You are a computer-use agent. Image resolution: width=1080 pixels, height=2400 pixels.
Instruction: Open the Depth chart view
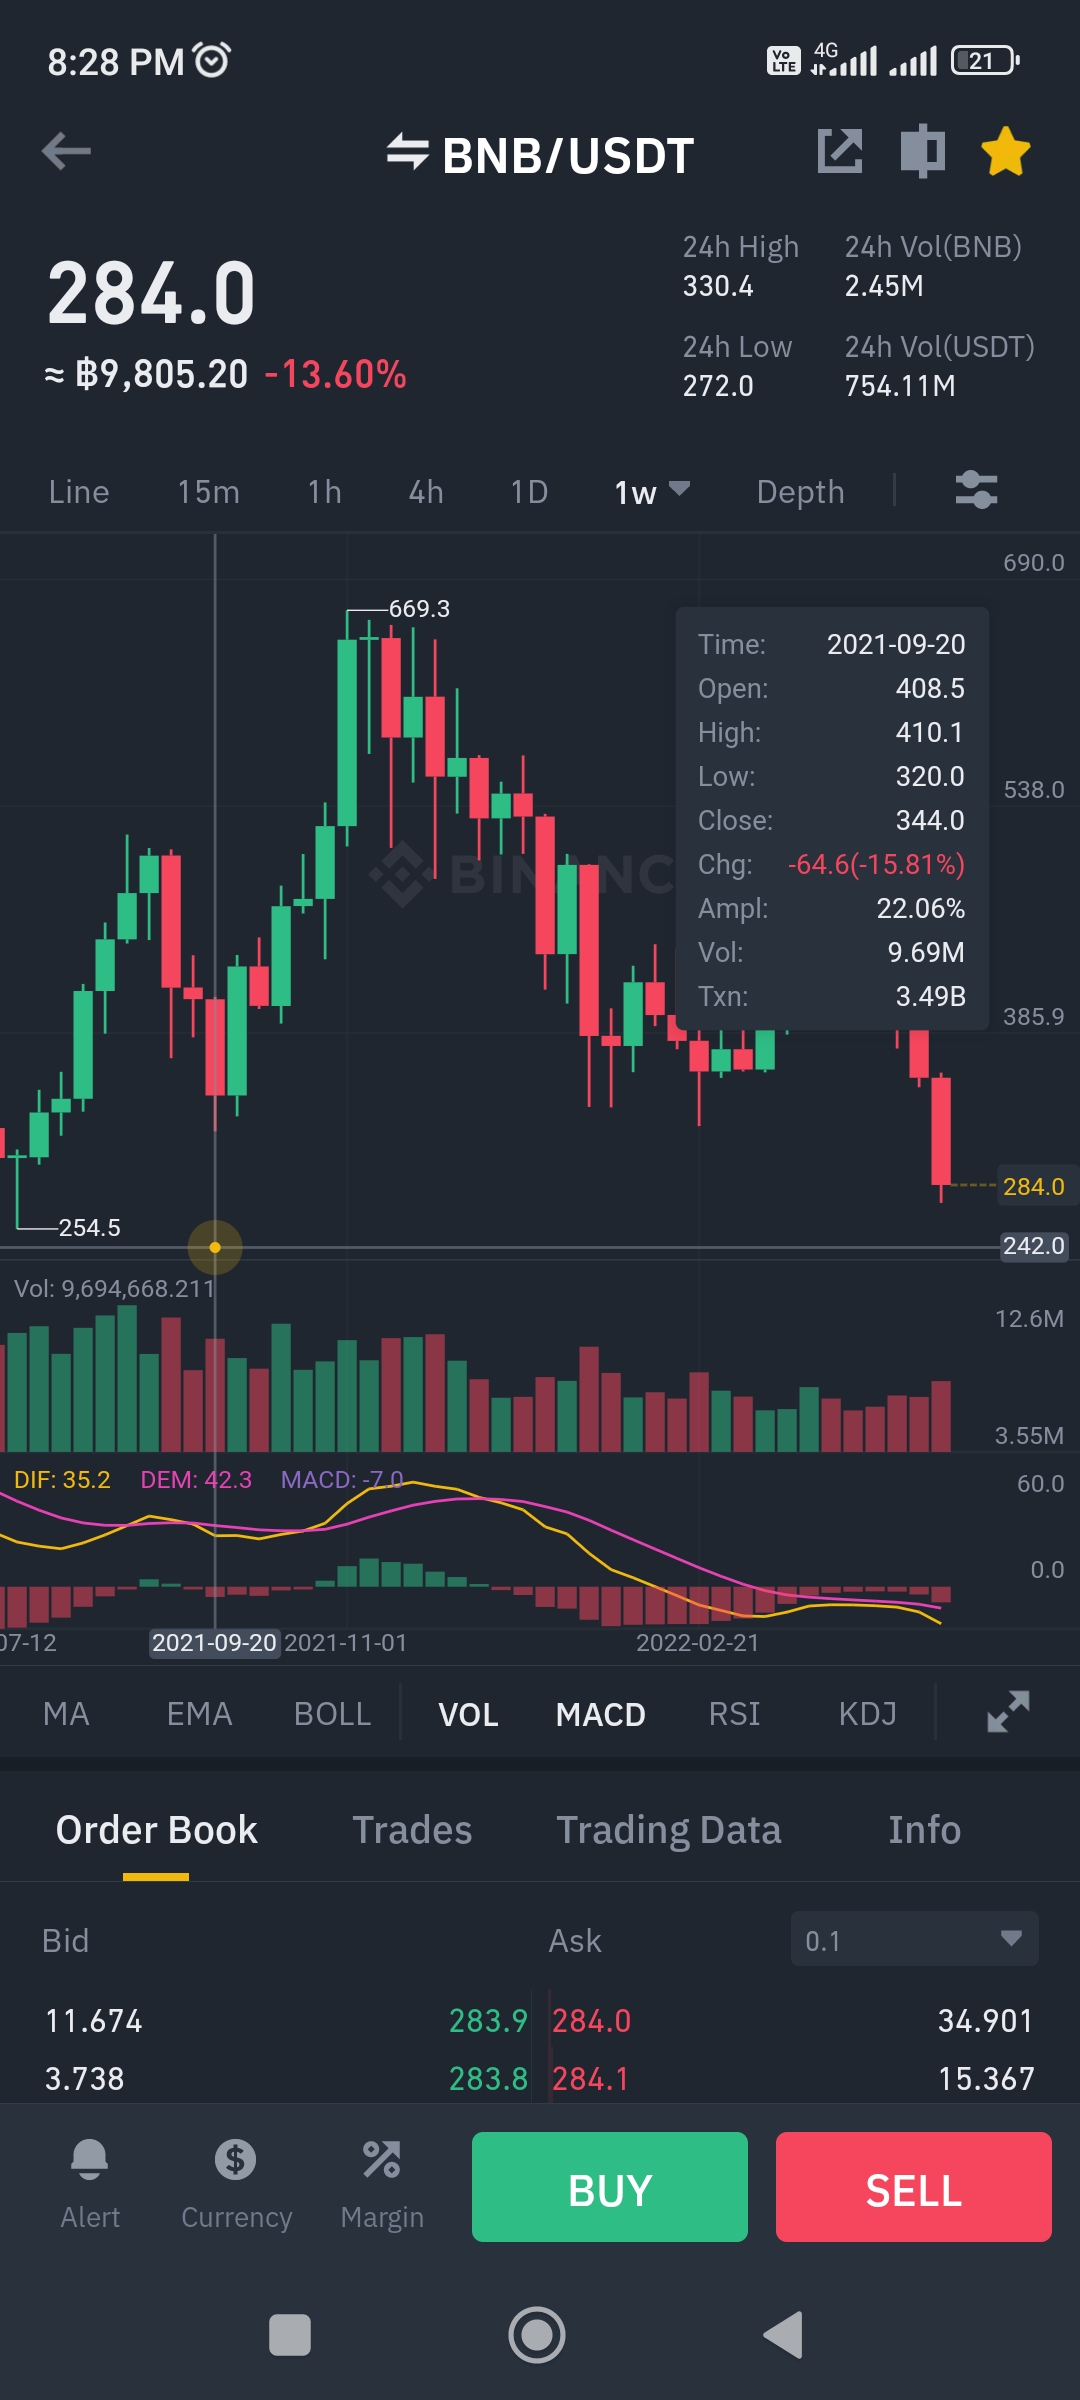[x=800, y=492]
